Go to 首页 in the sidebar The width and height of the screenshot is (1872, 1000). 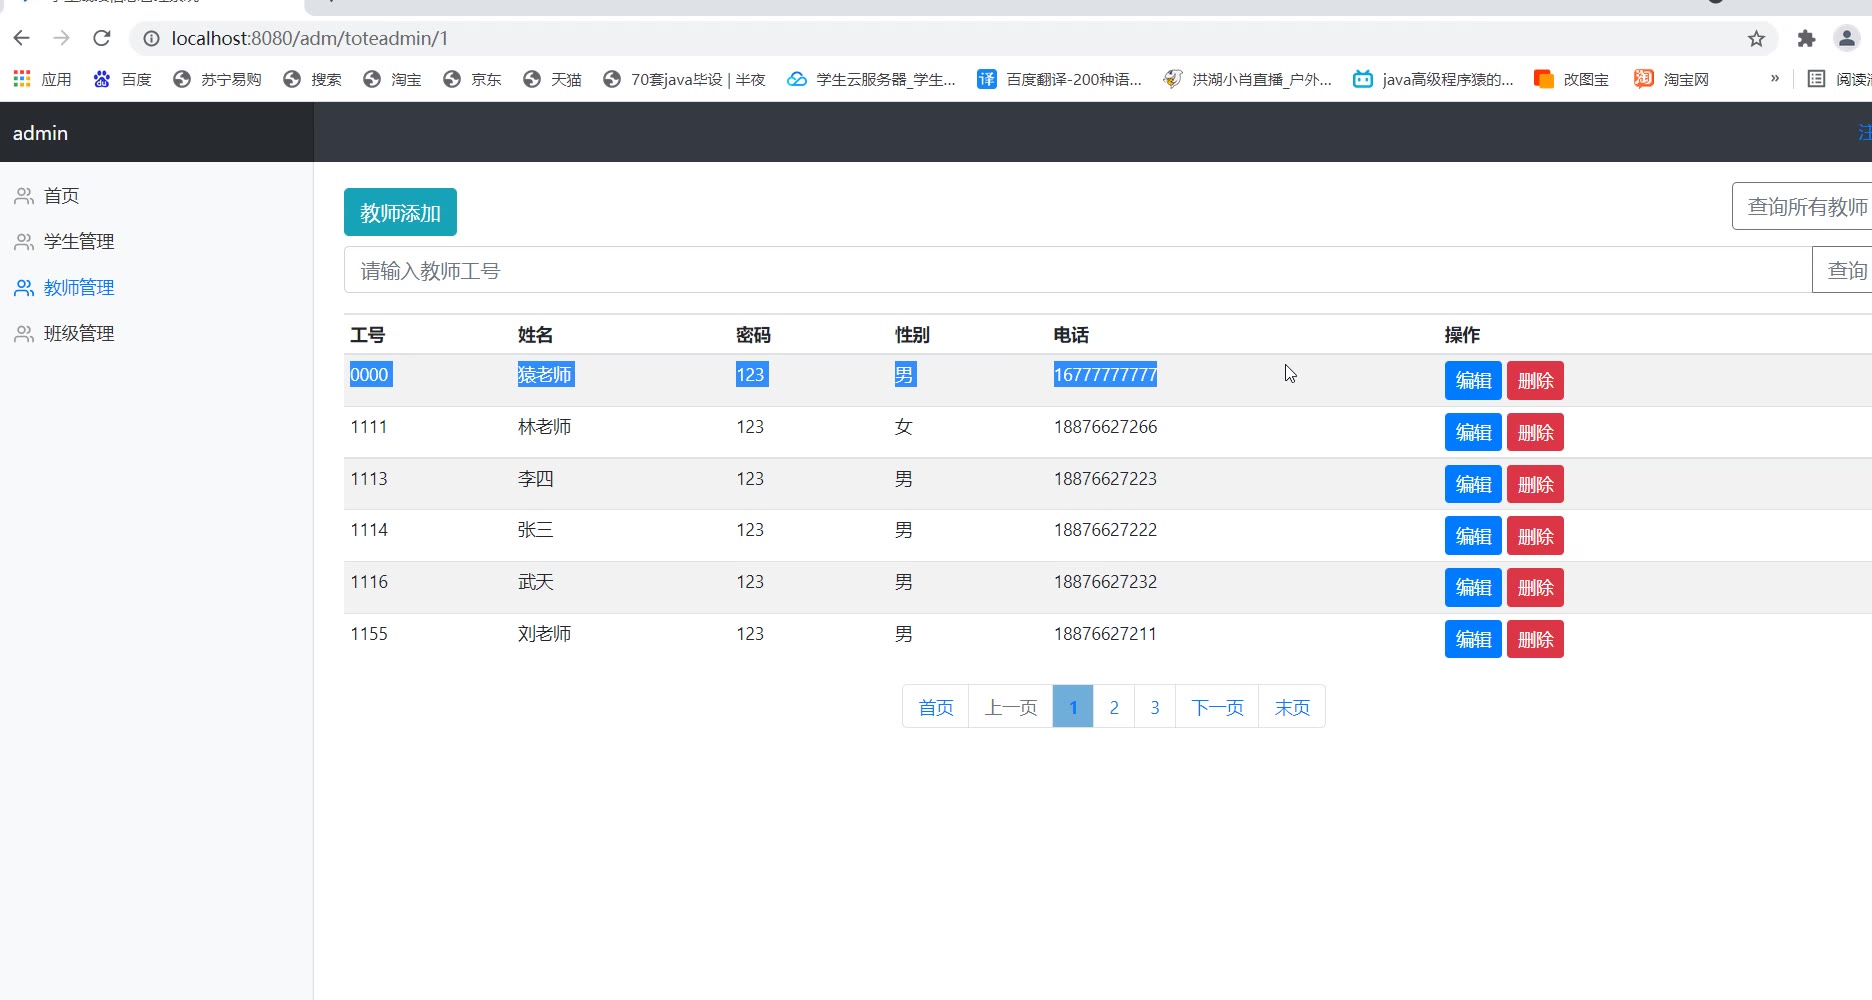(x=61, y=196)
